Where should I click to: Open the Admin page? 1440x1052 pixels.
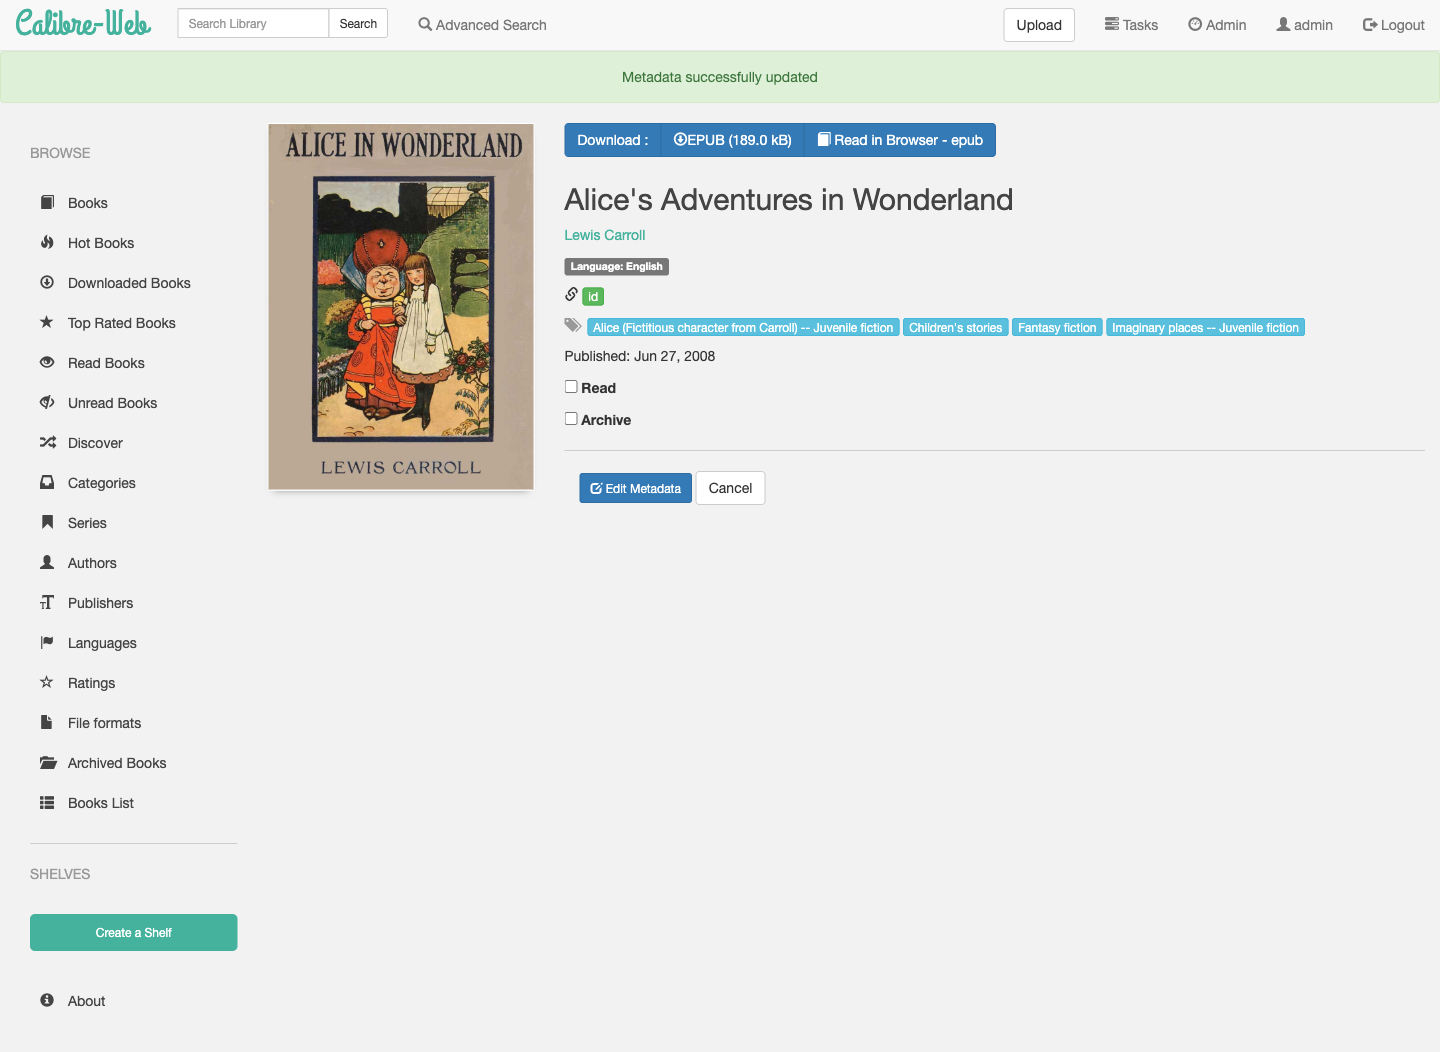click(x=1217, y=25)
